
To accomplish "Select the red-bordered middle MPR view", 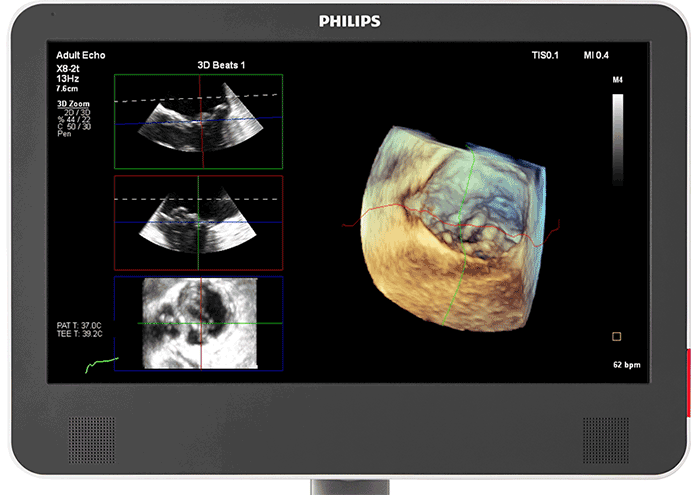I will pos(198,222).
